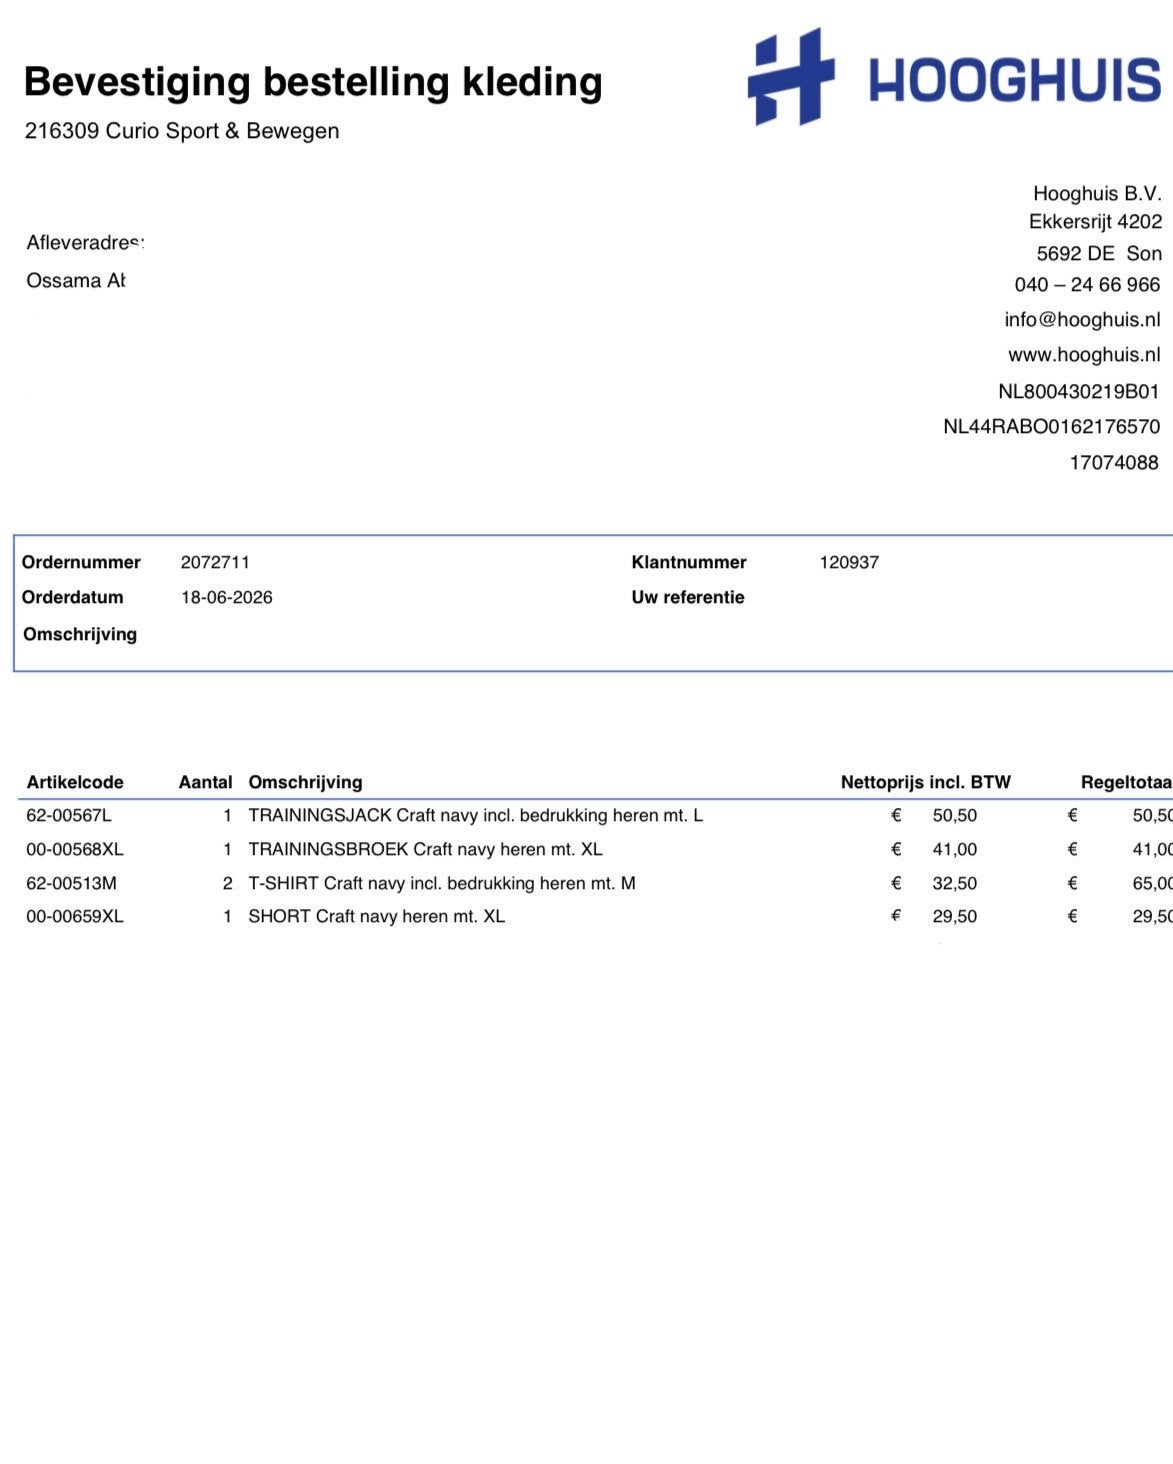Click article code 00-00568XL
The height and width of the screenshot is (1464, 1173).
pyautogui.click(x=75, y=849)
